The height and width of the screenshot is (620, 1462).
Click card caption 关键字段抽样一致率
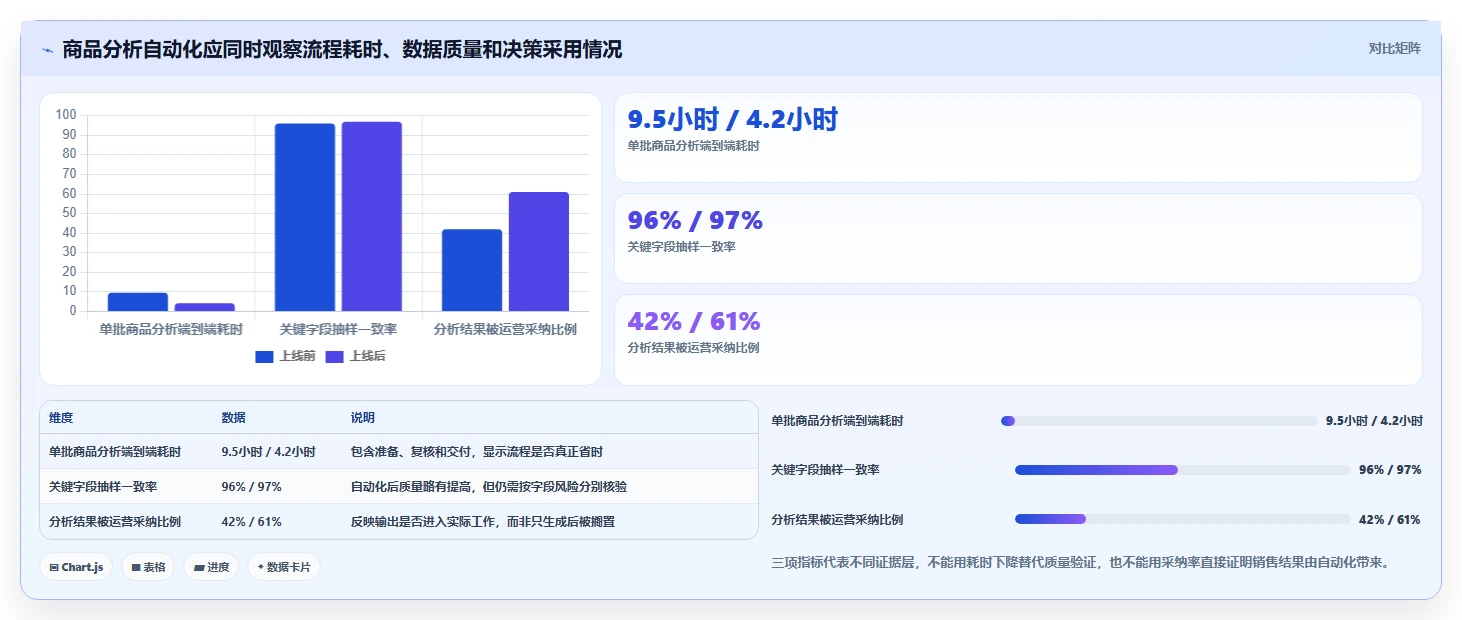[681, 247]
